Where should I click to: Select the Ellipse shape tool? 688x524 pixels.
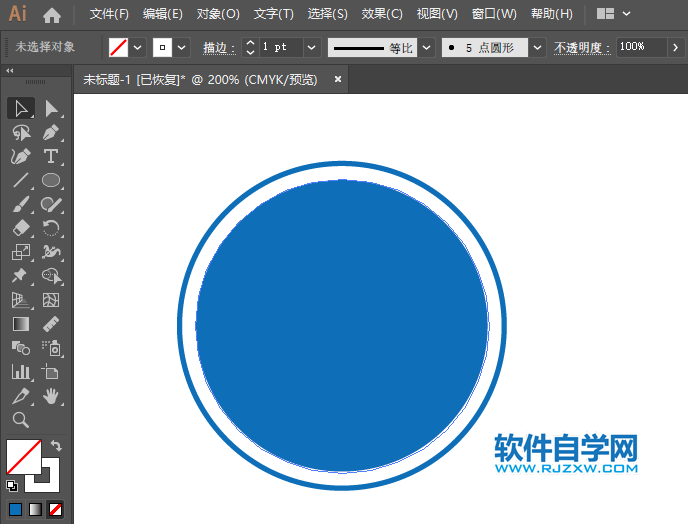[51, 181]
